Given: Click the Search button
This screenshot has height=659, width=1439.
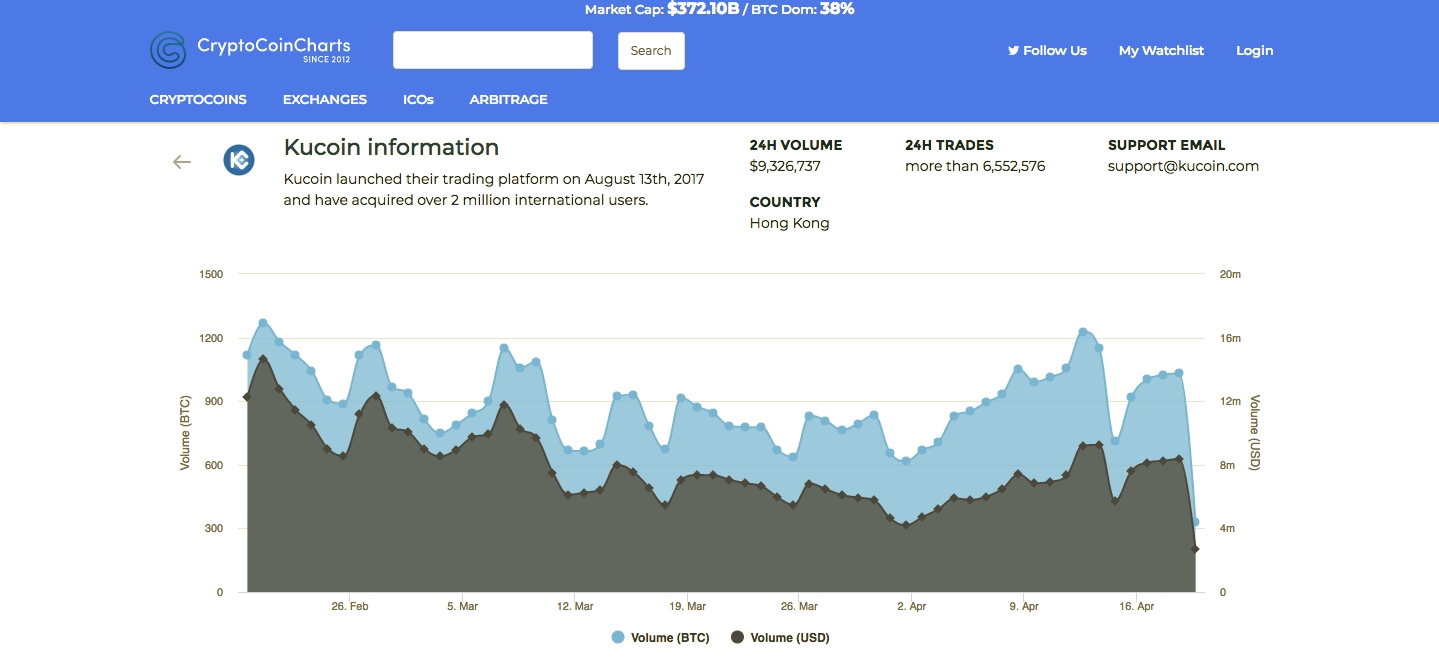Looking at the screenshot, I should (651, 51).
